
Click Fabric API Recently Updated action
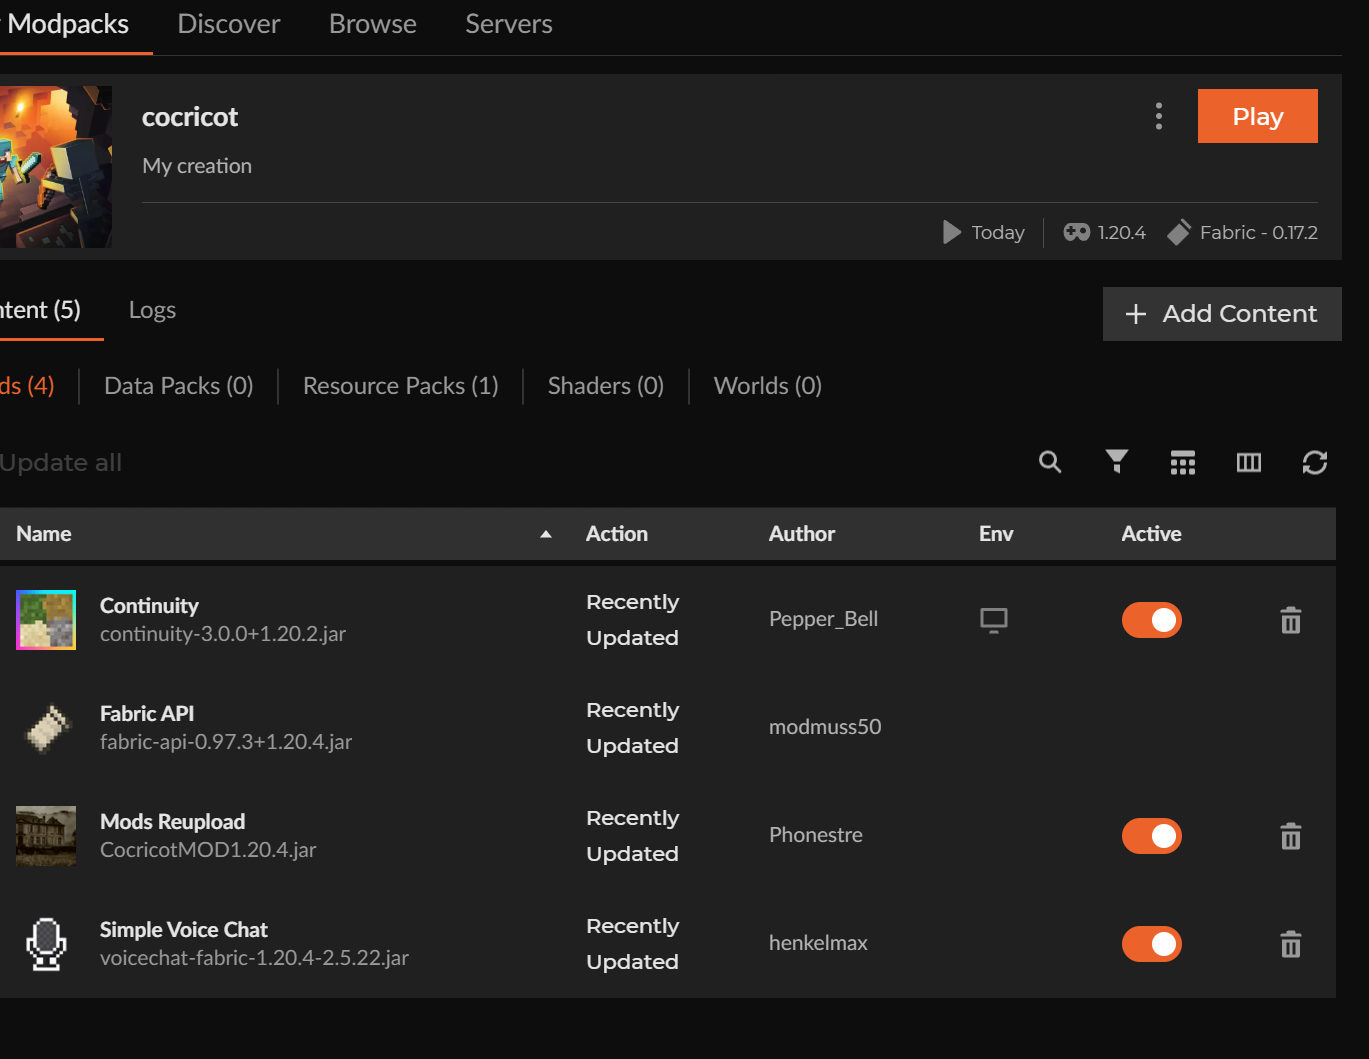point(633,728)
